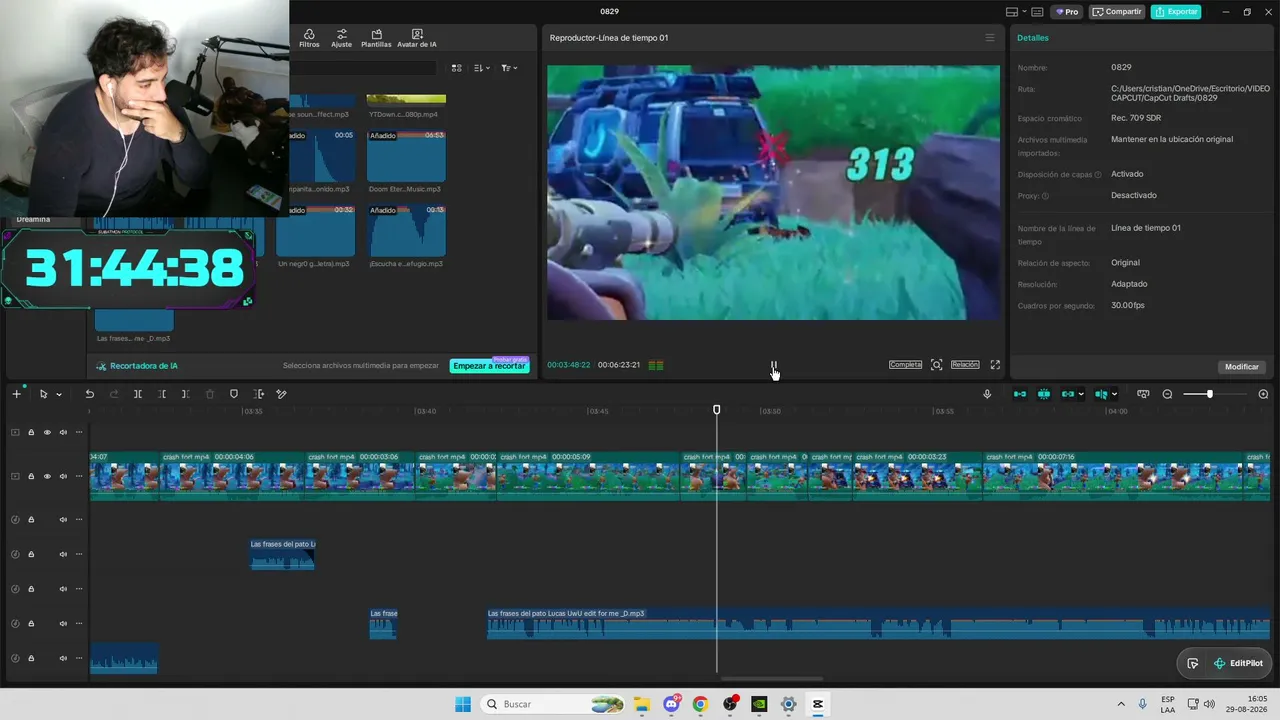1280x720 pixels.
Task: Show hidden icons in the system tray
Action: tap(1120, 704)
